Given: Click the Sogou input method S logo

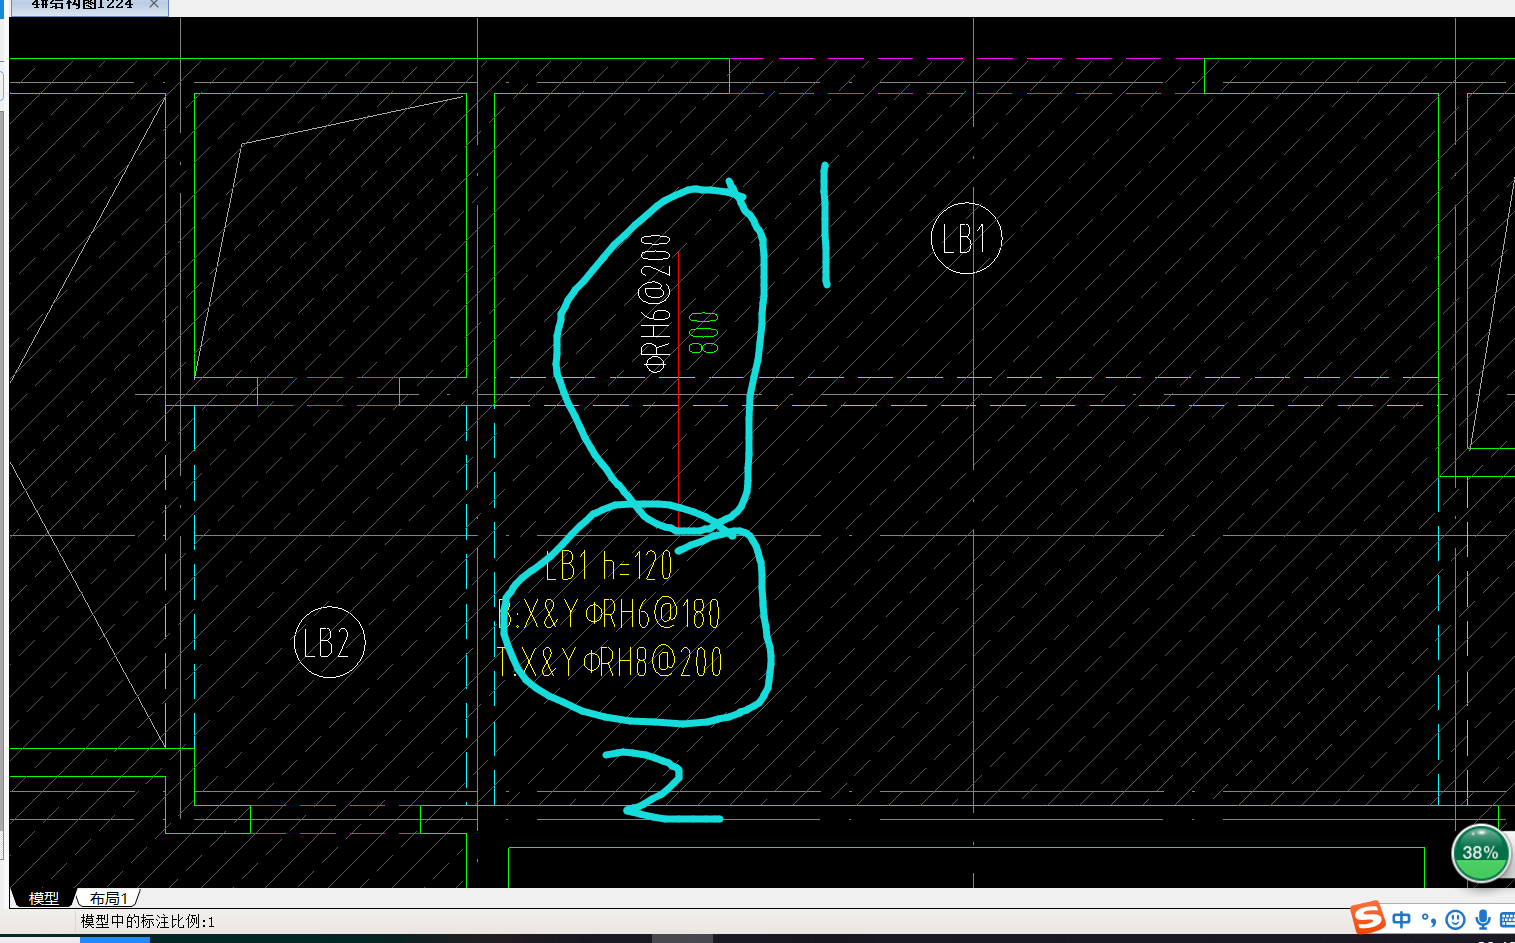Looking at the screenshot, I should pyautogui.click(x=1367, y=918).
